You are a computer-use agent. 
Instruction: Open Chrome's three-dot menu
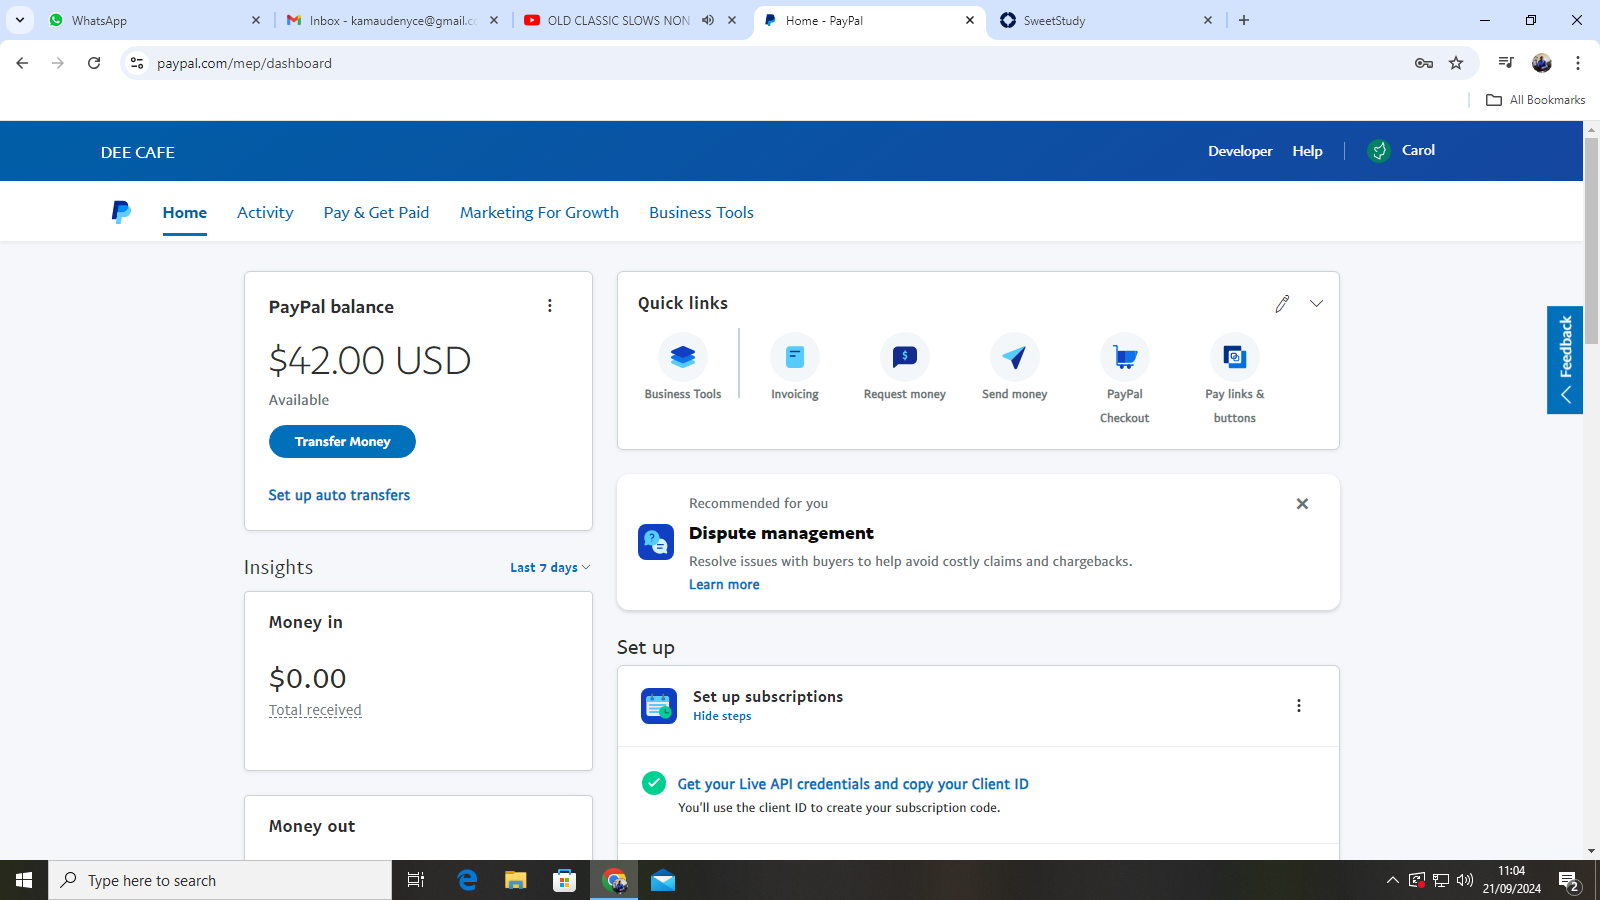1578,63
